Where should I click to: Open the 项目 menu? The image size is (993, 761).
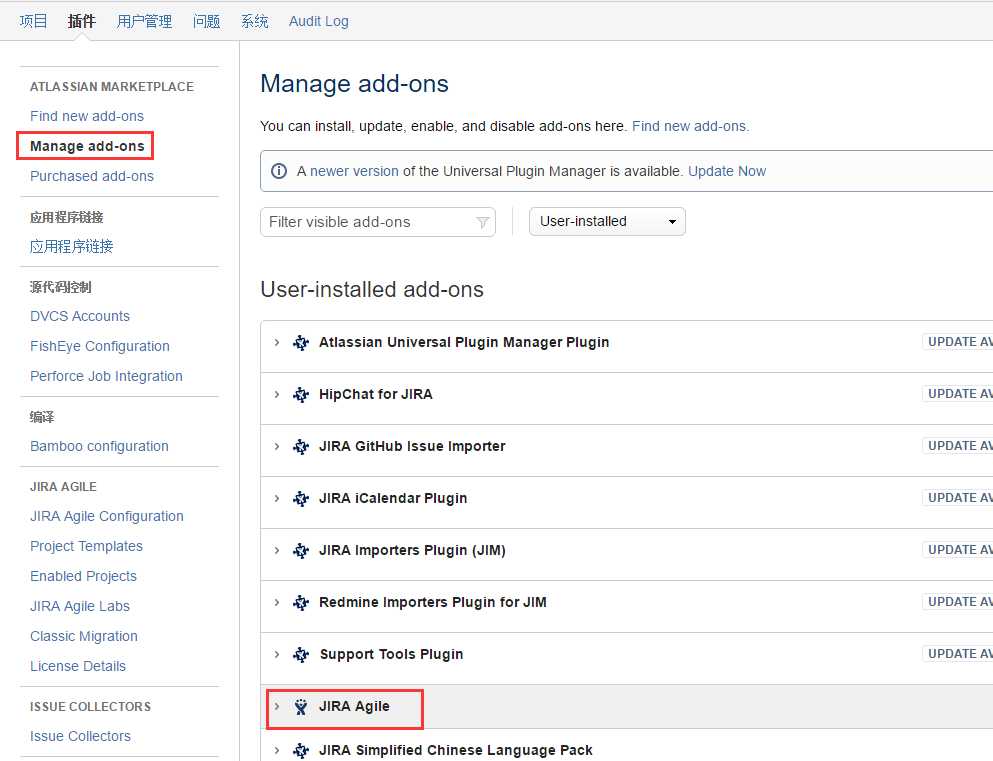pyautogui.click(x=33, y=21)
